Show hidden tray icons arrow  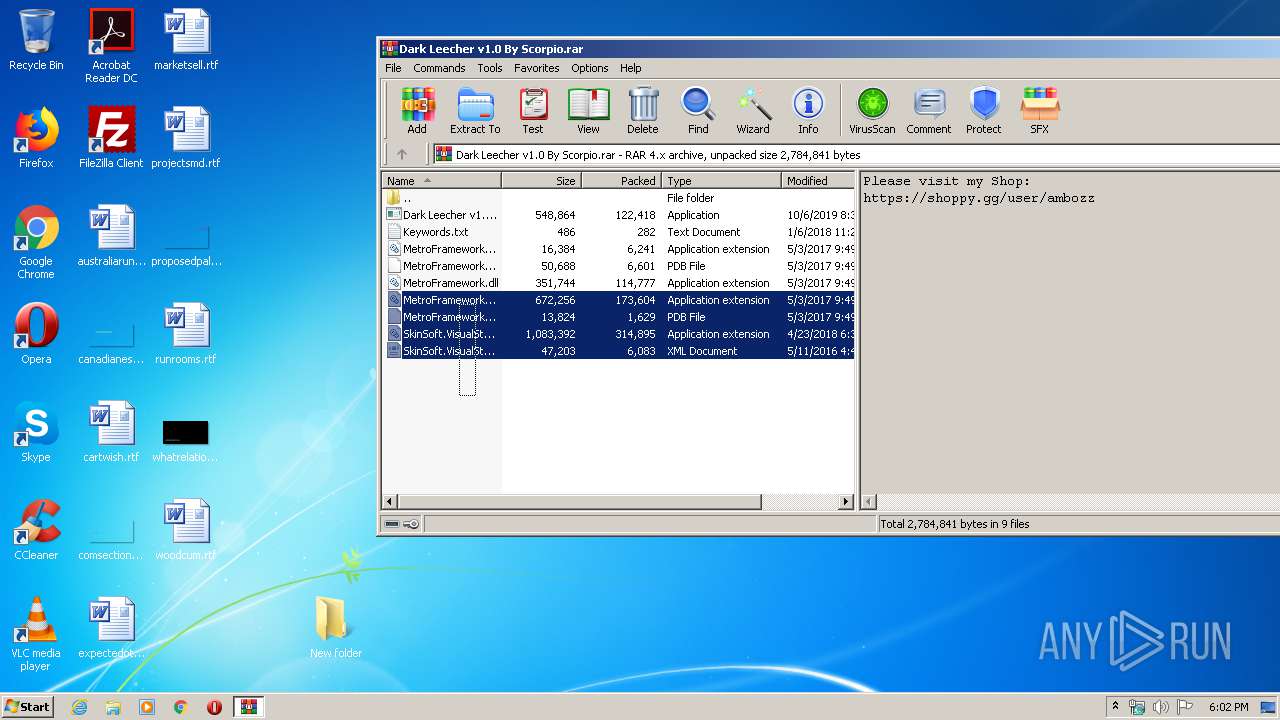1115,707
